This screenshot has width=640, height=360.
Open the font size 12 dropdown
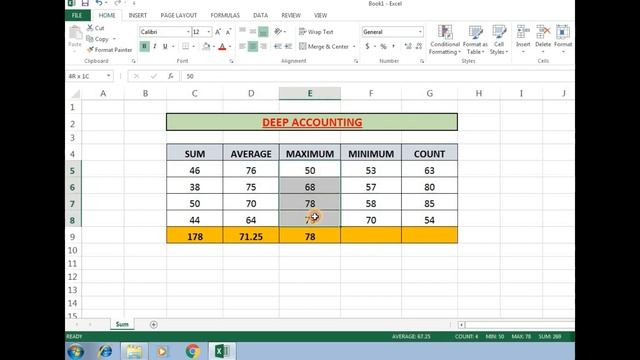click(x=209, y=32)
